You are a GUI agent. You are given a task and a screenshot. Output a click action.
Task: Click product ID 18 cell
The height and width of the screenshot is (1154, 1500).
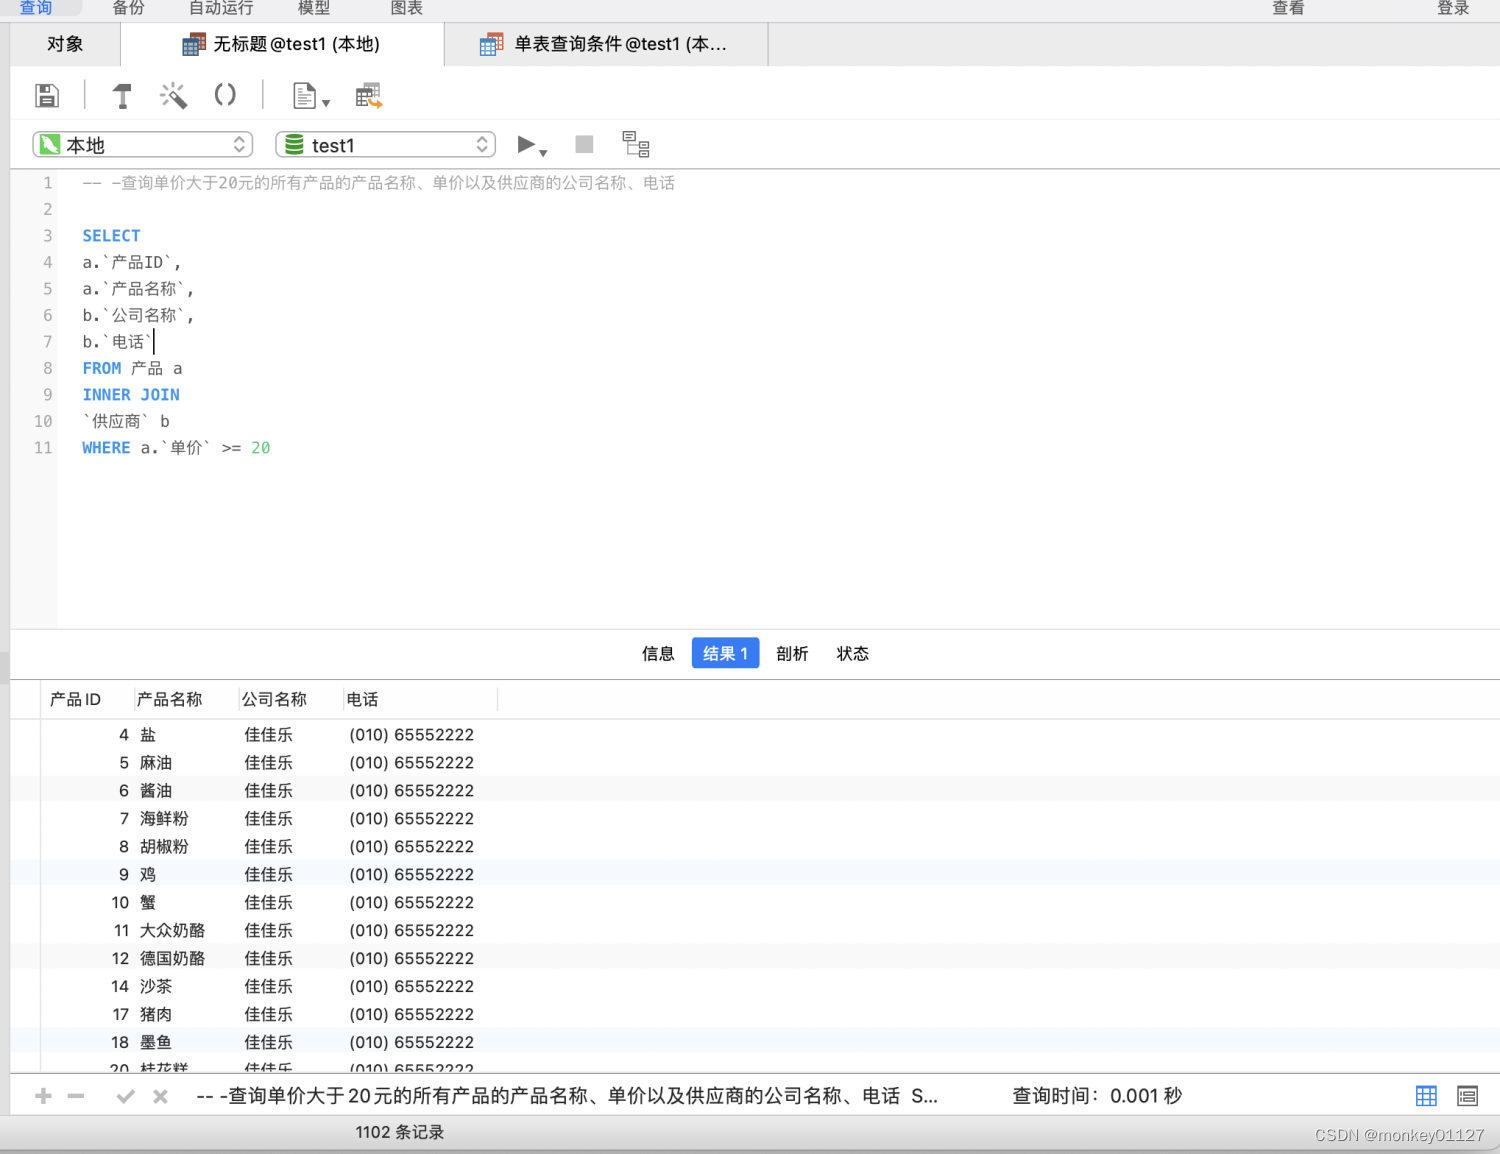tap(120, 1043)
